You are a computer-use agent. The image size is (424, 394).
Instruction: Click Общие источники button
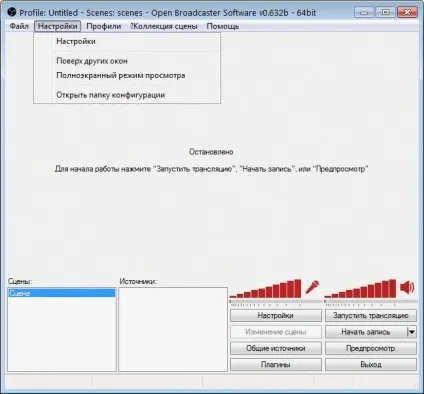coord(276,348)
